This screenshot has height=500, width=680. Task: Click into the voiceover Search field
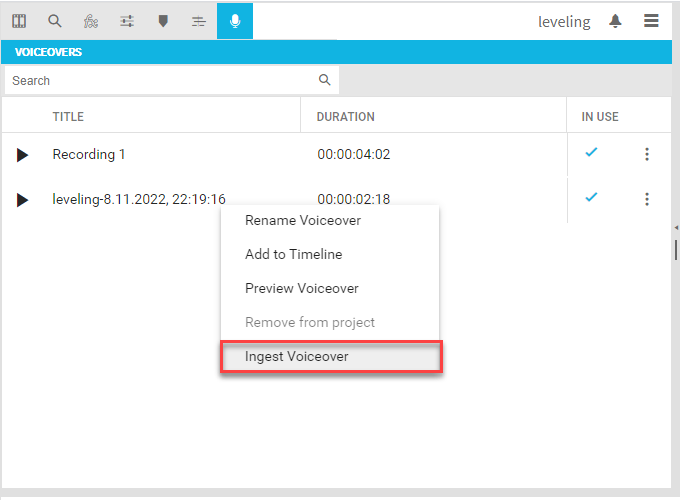[160, 80]
